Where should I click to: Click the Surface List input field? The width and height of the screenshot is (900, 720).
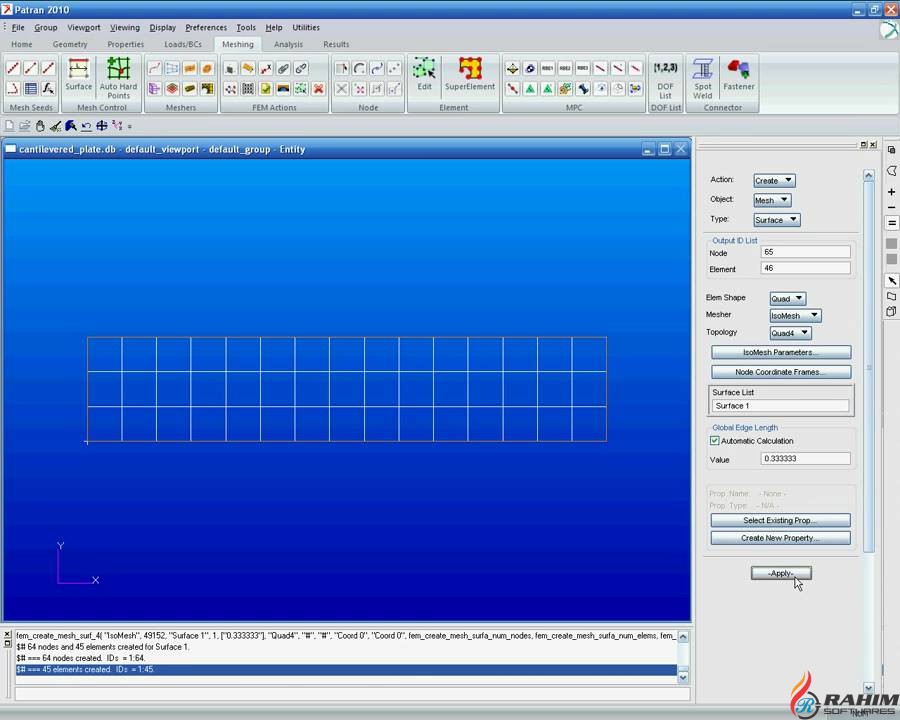pos(780,406)
